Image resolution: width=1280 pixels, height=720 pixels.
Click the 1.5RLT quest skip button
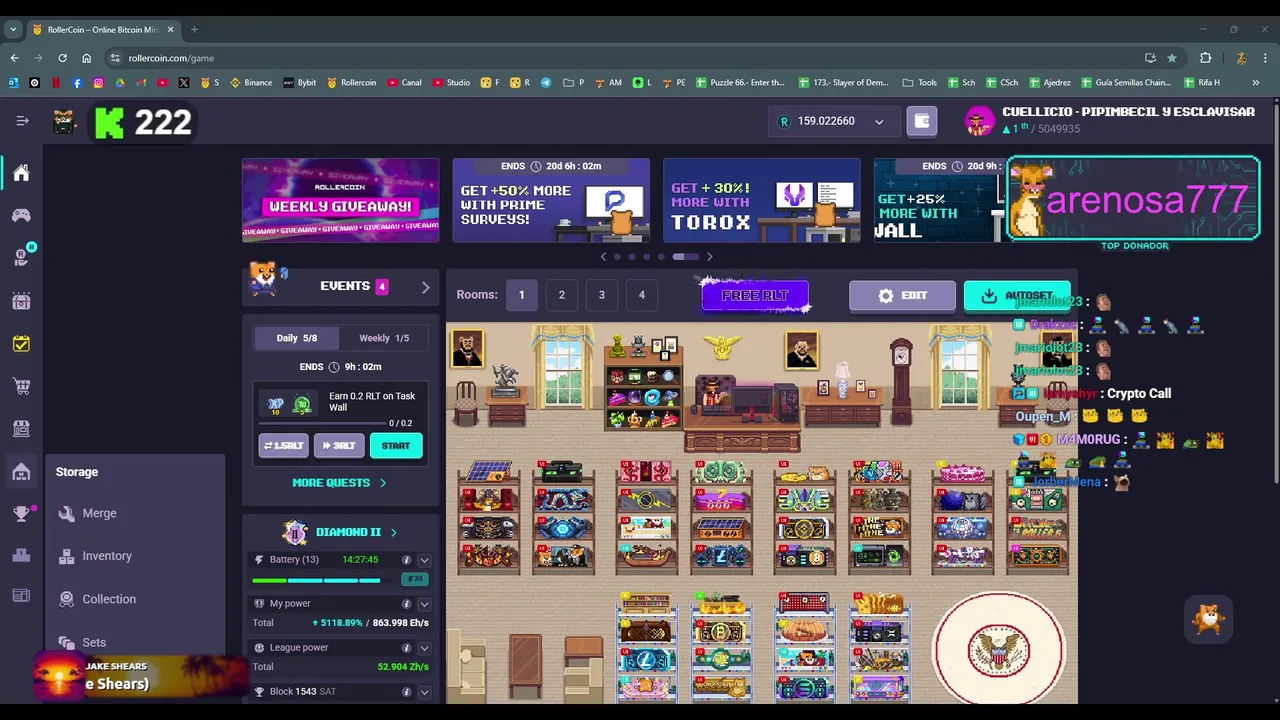pyautogui.click(x=283, y=446)
